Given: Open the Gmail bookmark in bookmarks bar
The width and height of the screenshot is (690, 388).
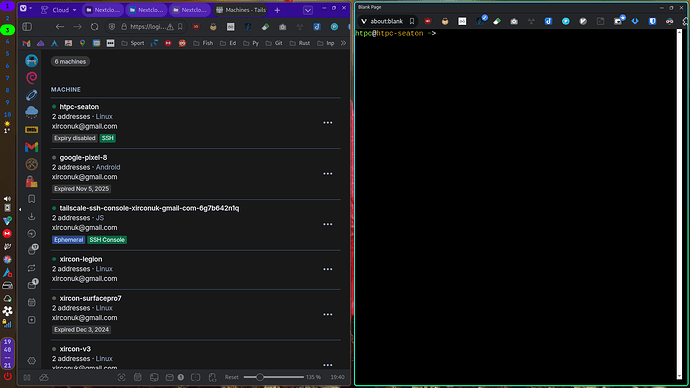Looking at the screenshot, I should click(x=26, y=43).
